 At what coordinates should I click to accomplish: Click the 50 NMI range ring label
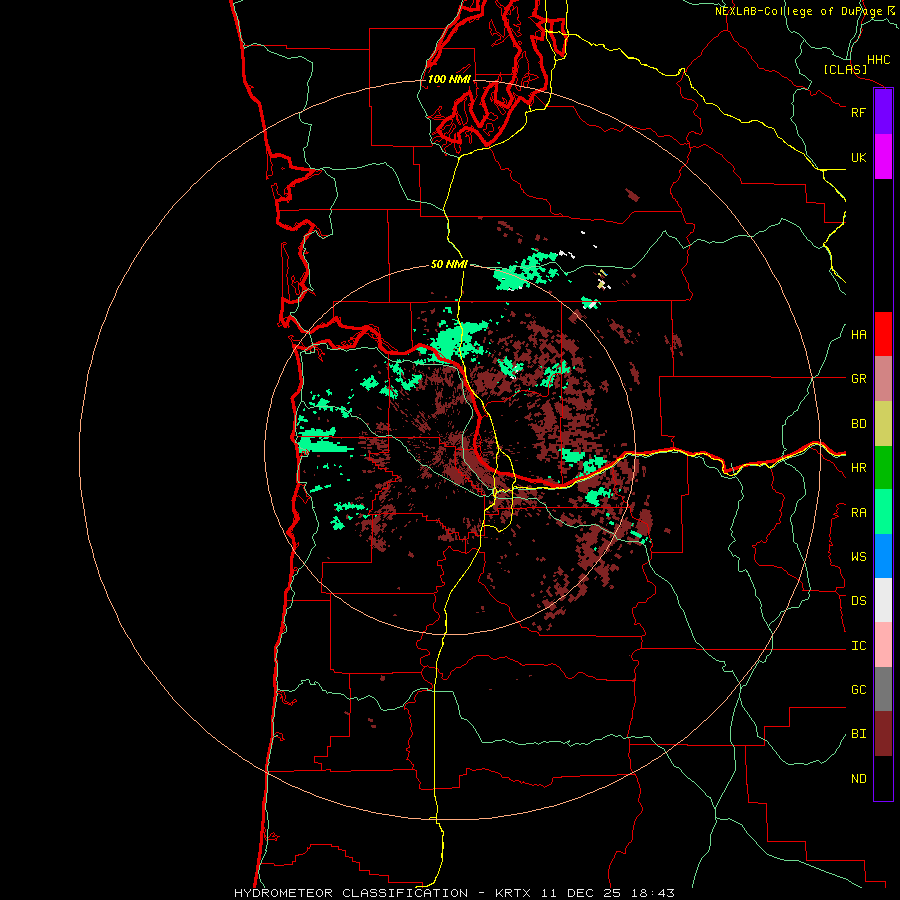coord(449,264)
